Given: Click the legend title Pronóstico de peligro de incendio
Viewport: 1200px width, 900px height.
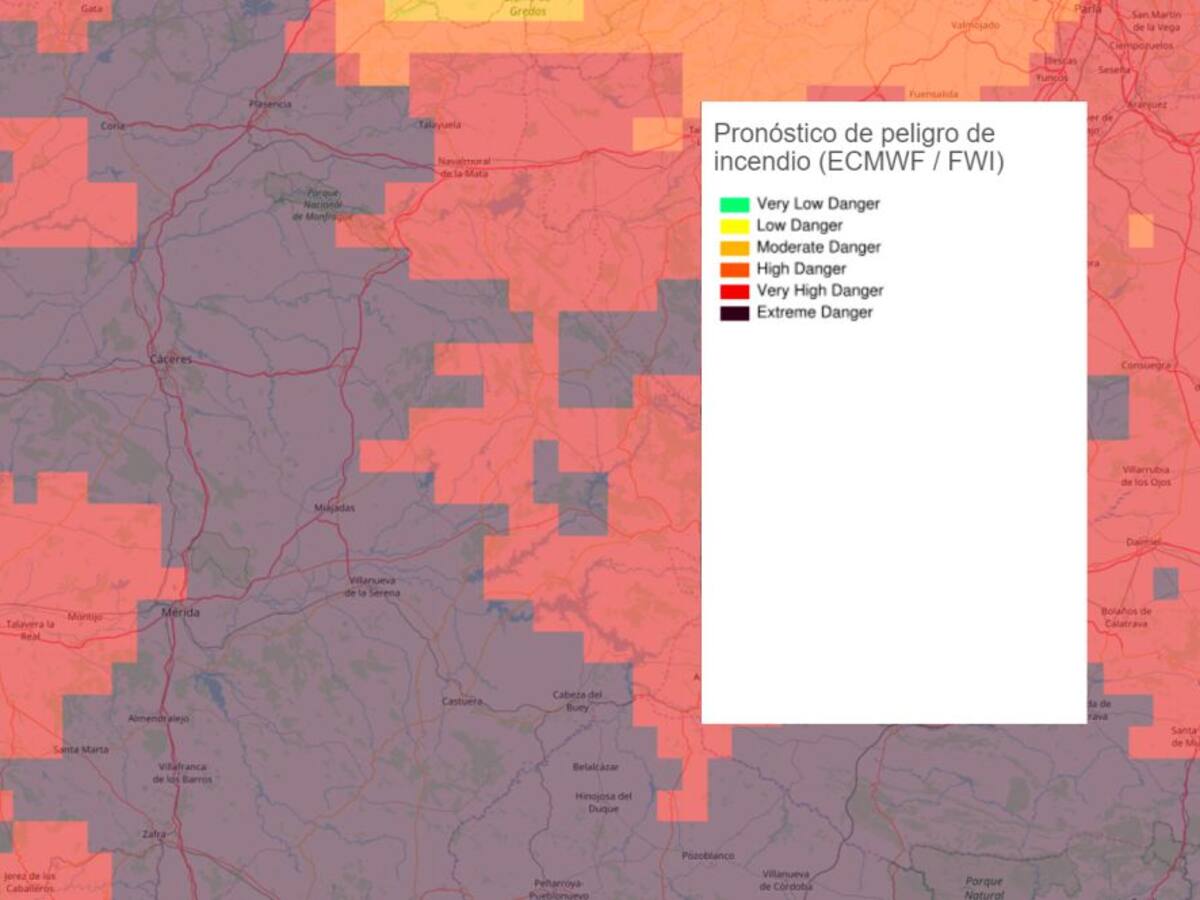Looking at the screenshot, I should (x=857, y=148).
